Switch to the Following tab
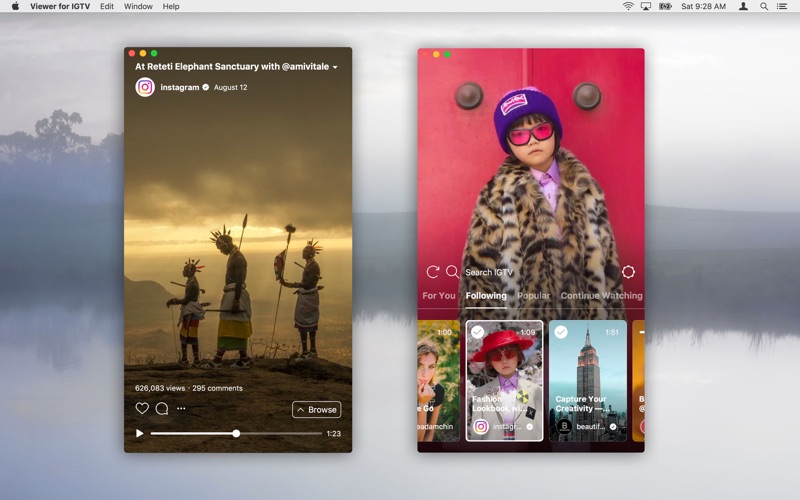This screenshot has height=500, width=800. 486,295
